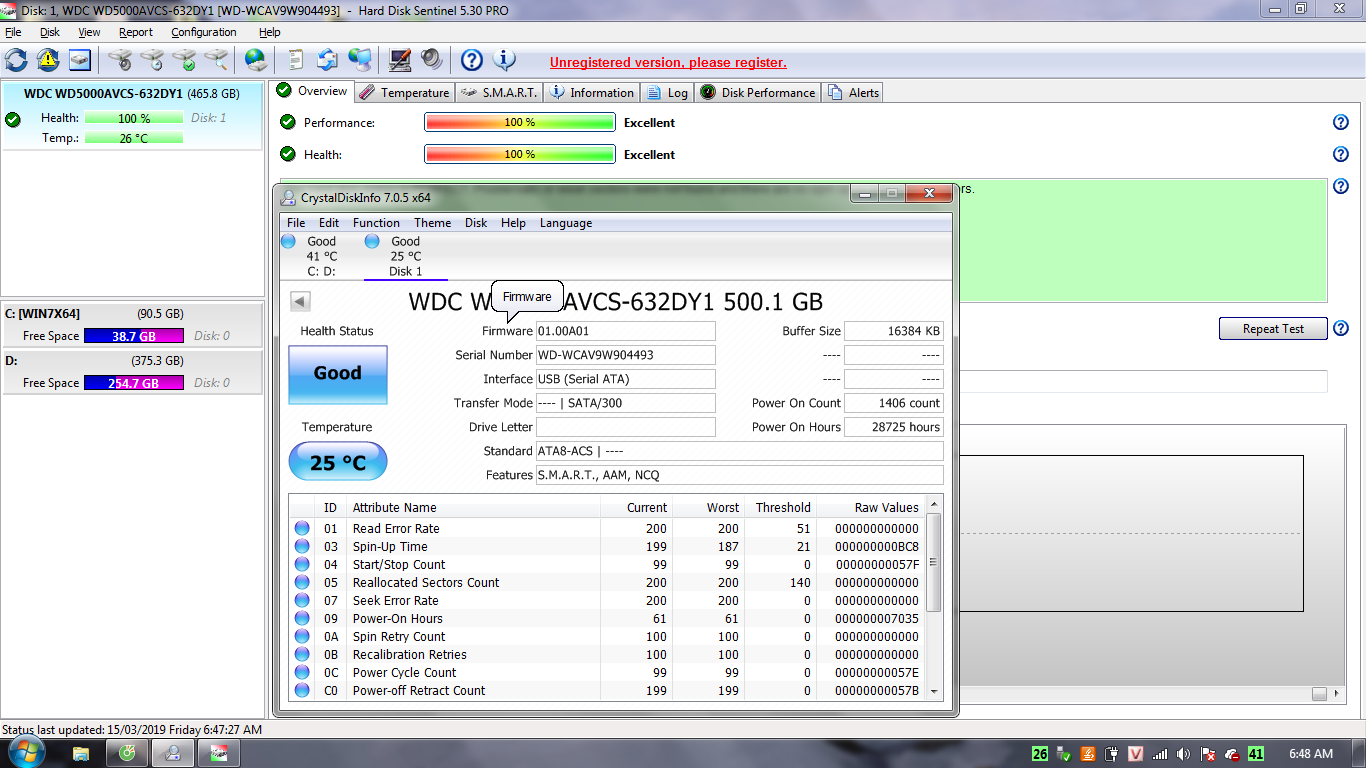Open About via blue info bubble toolbar icon
Image resolution: width=1366 pixels, height=768 pixels.
point(504,60)
